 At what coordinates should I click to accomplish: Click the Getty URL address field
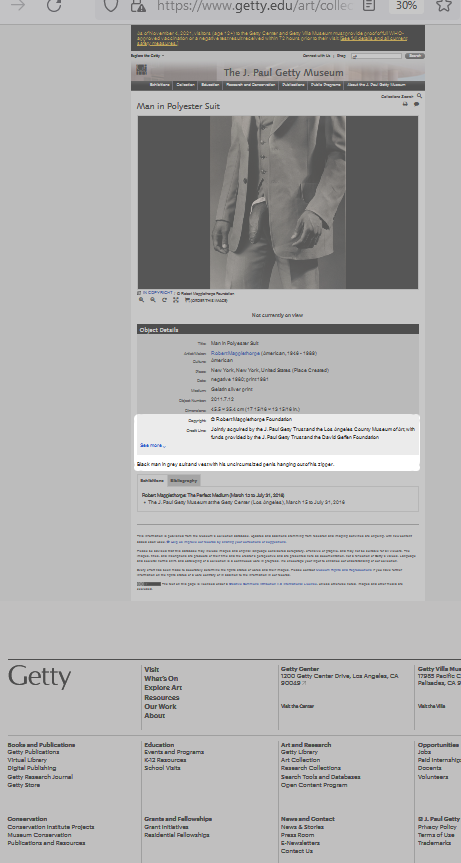254,6
